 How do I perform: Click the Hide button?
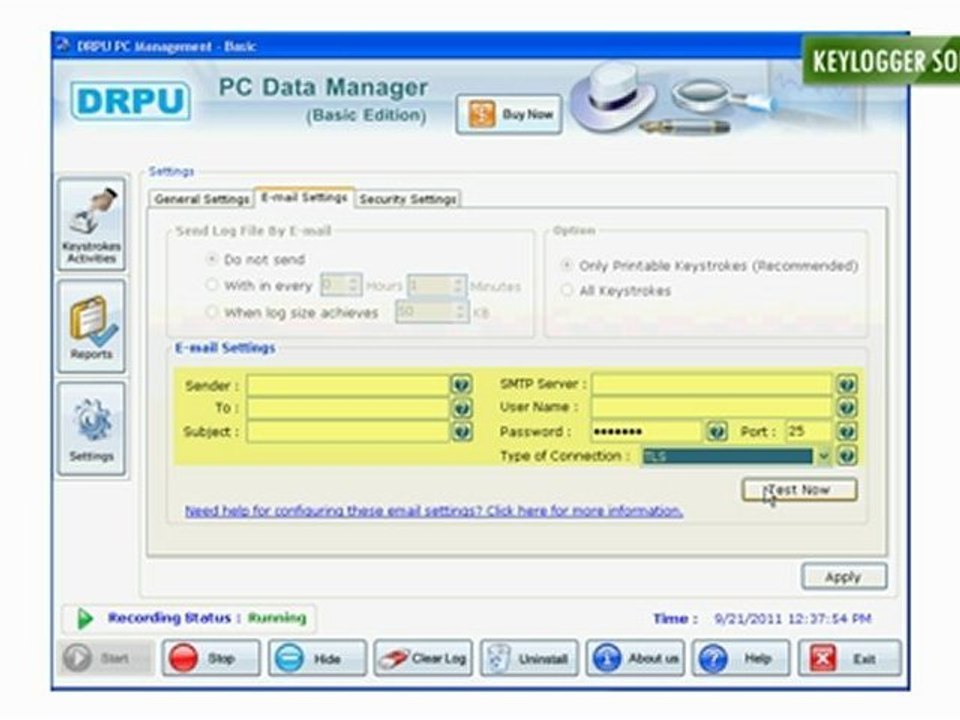coord(317,659)
